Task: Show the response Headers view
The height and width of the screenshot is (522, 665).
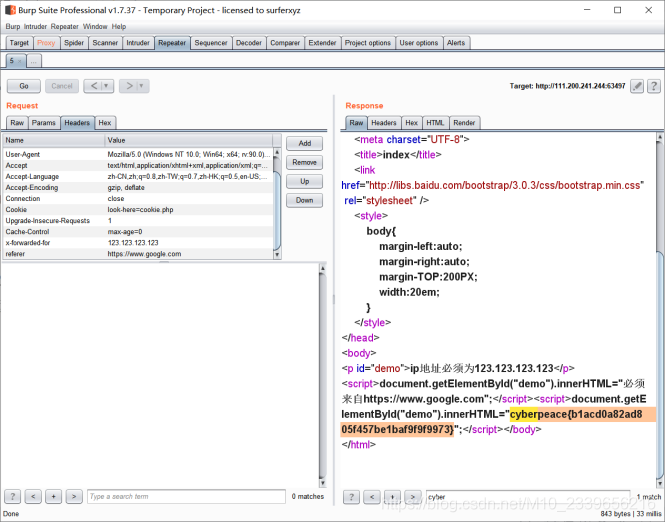Action: tap(383, 123)
